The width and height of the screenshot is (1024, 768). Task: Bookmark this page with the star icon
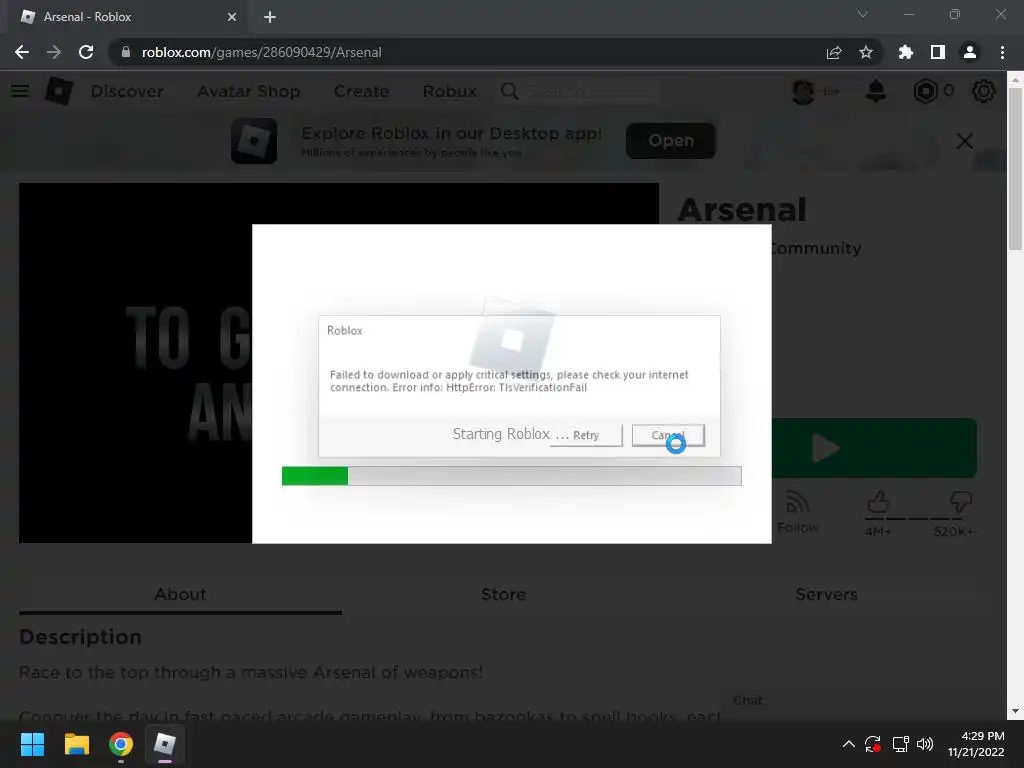(866, 52)
